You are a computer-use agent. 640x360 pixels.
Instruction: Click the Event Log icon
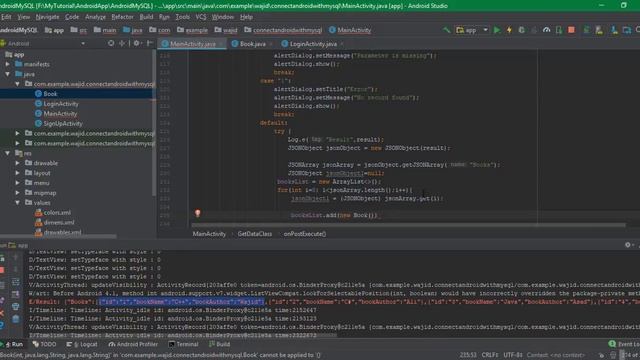[x=612, y=344]
